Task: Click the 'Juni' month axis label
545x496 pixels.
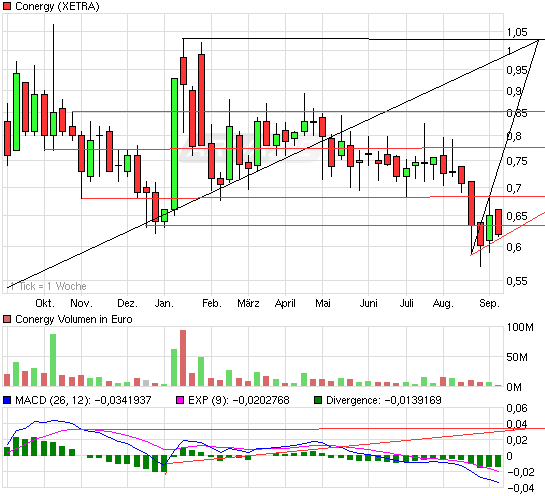Action: pos(368,303)
